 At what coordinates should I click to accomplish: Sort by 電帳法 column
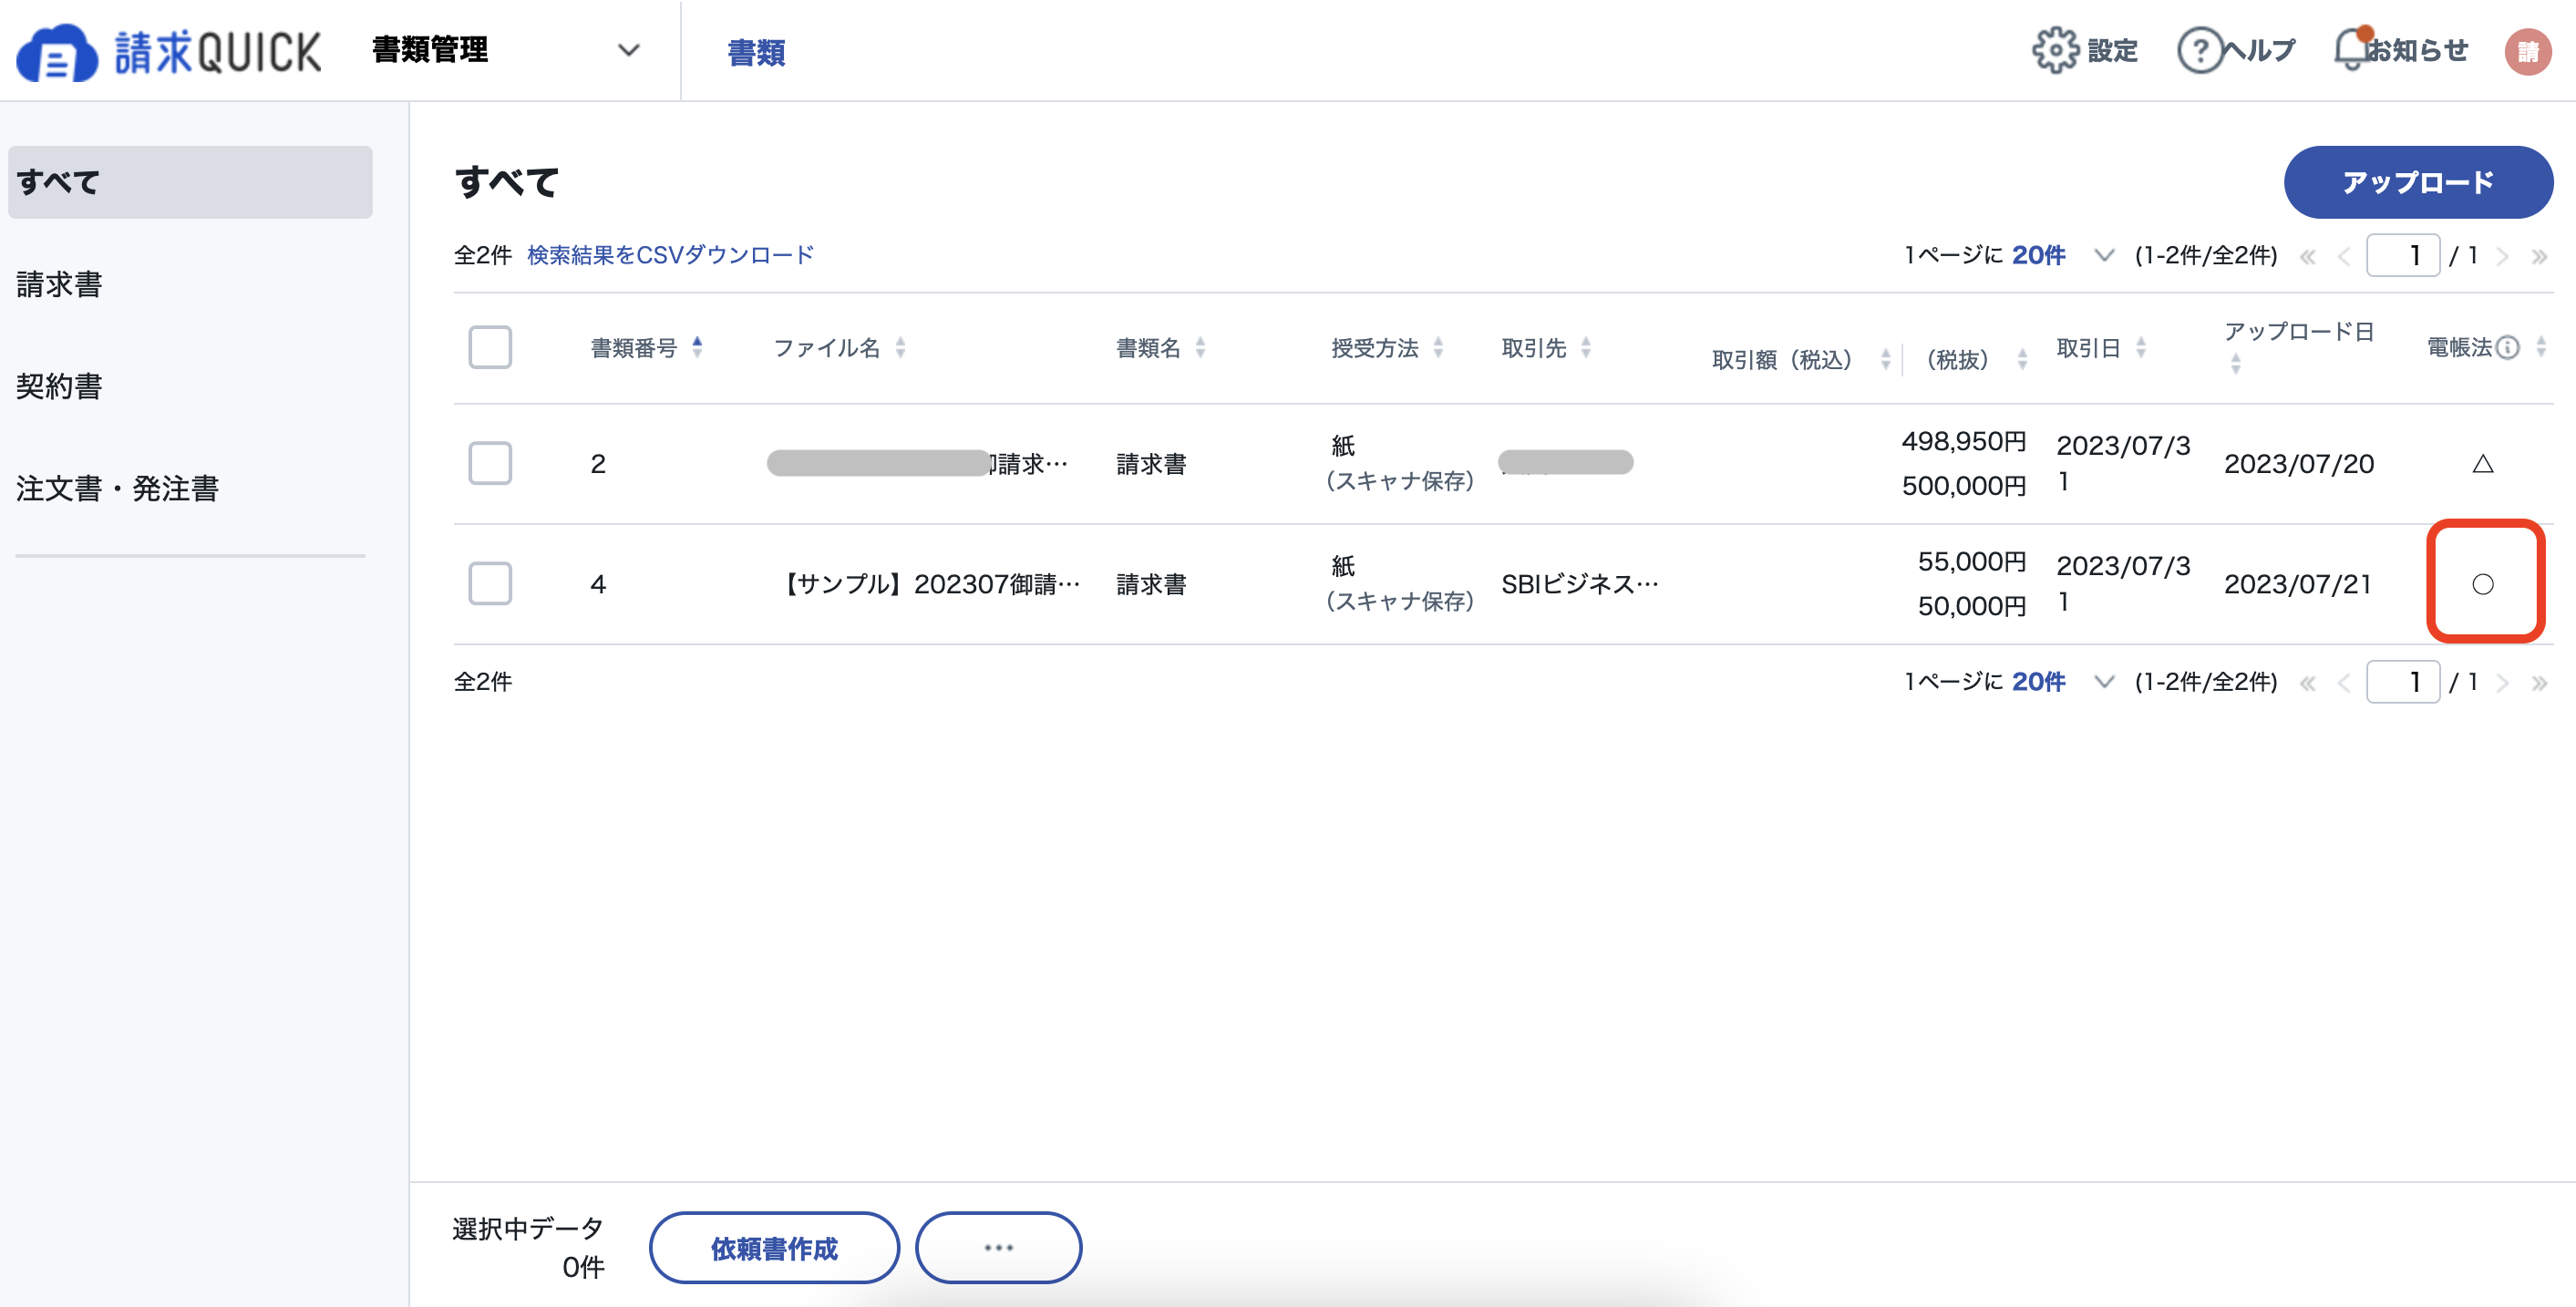[2541, 347]
